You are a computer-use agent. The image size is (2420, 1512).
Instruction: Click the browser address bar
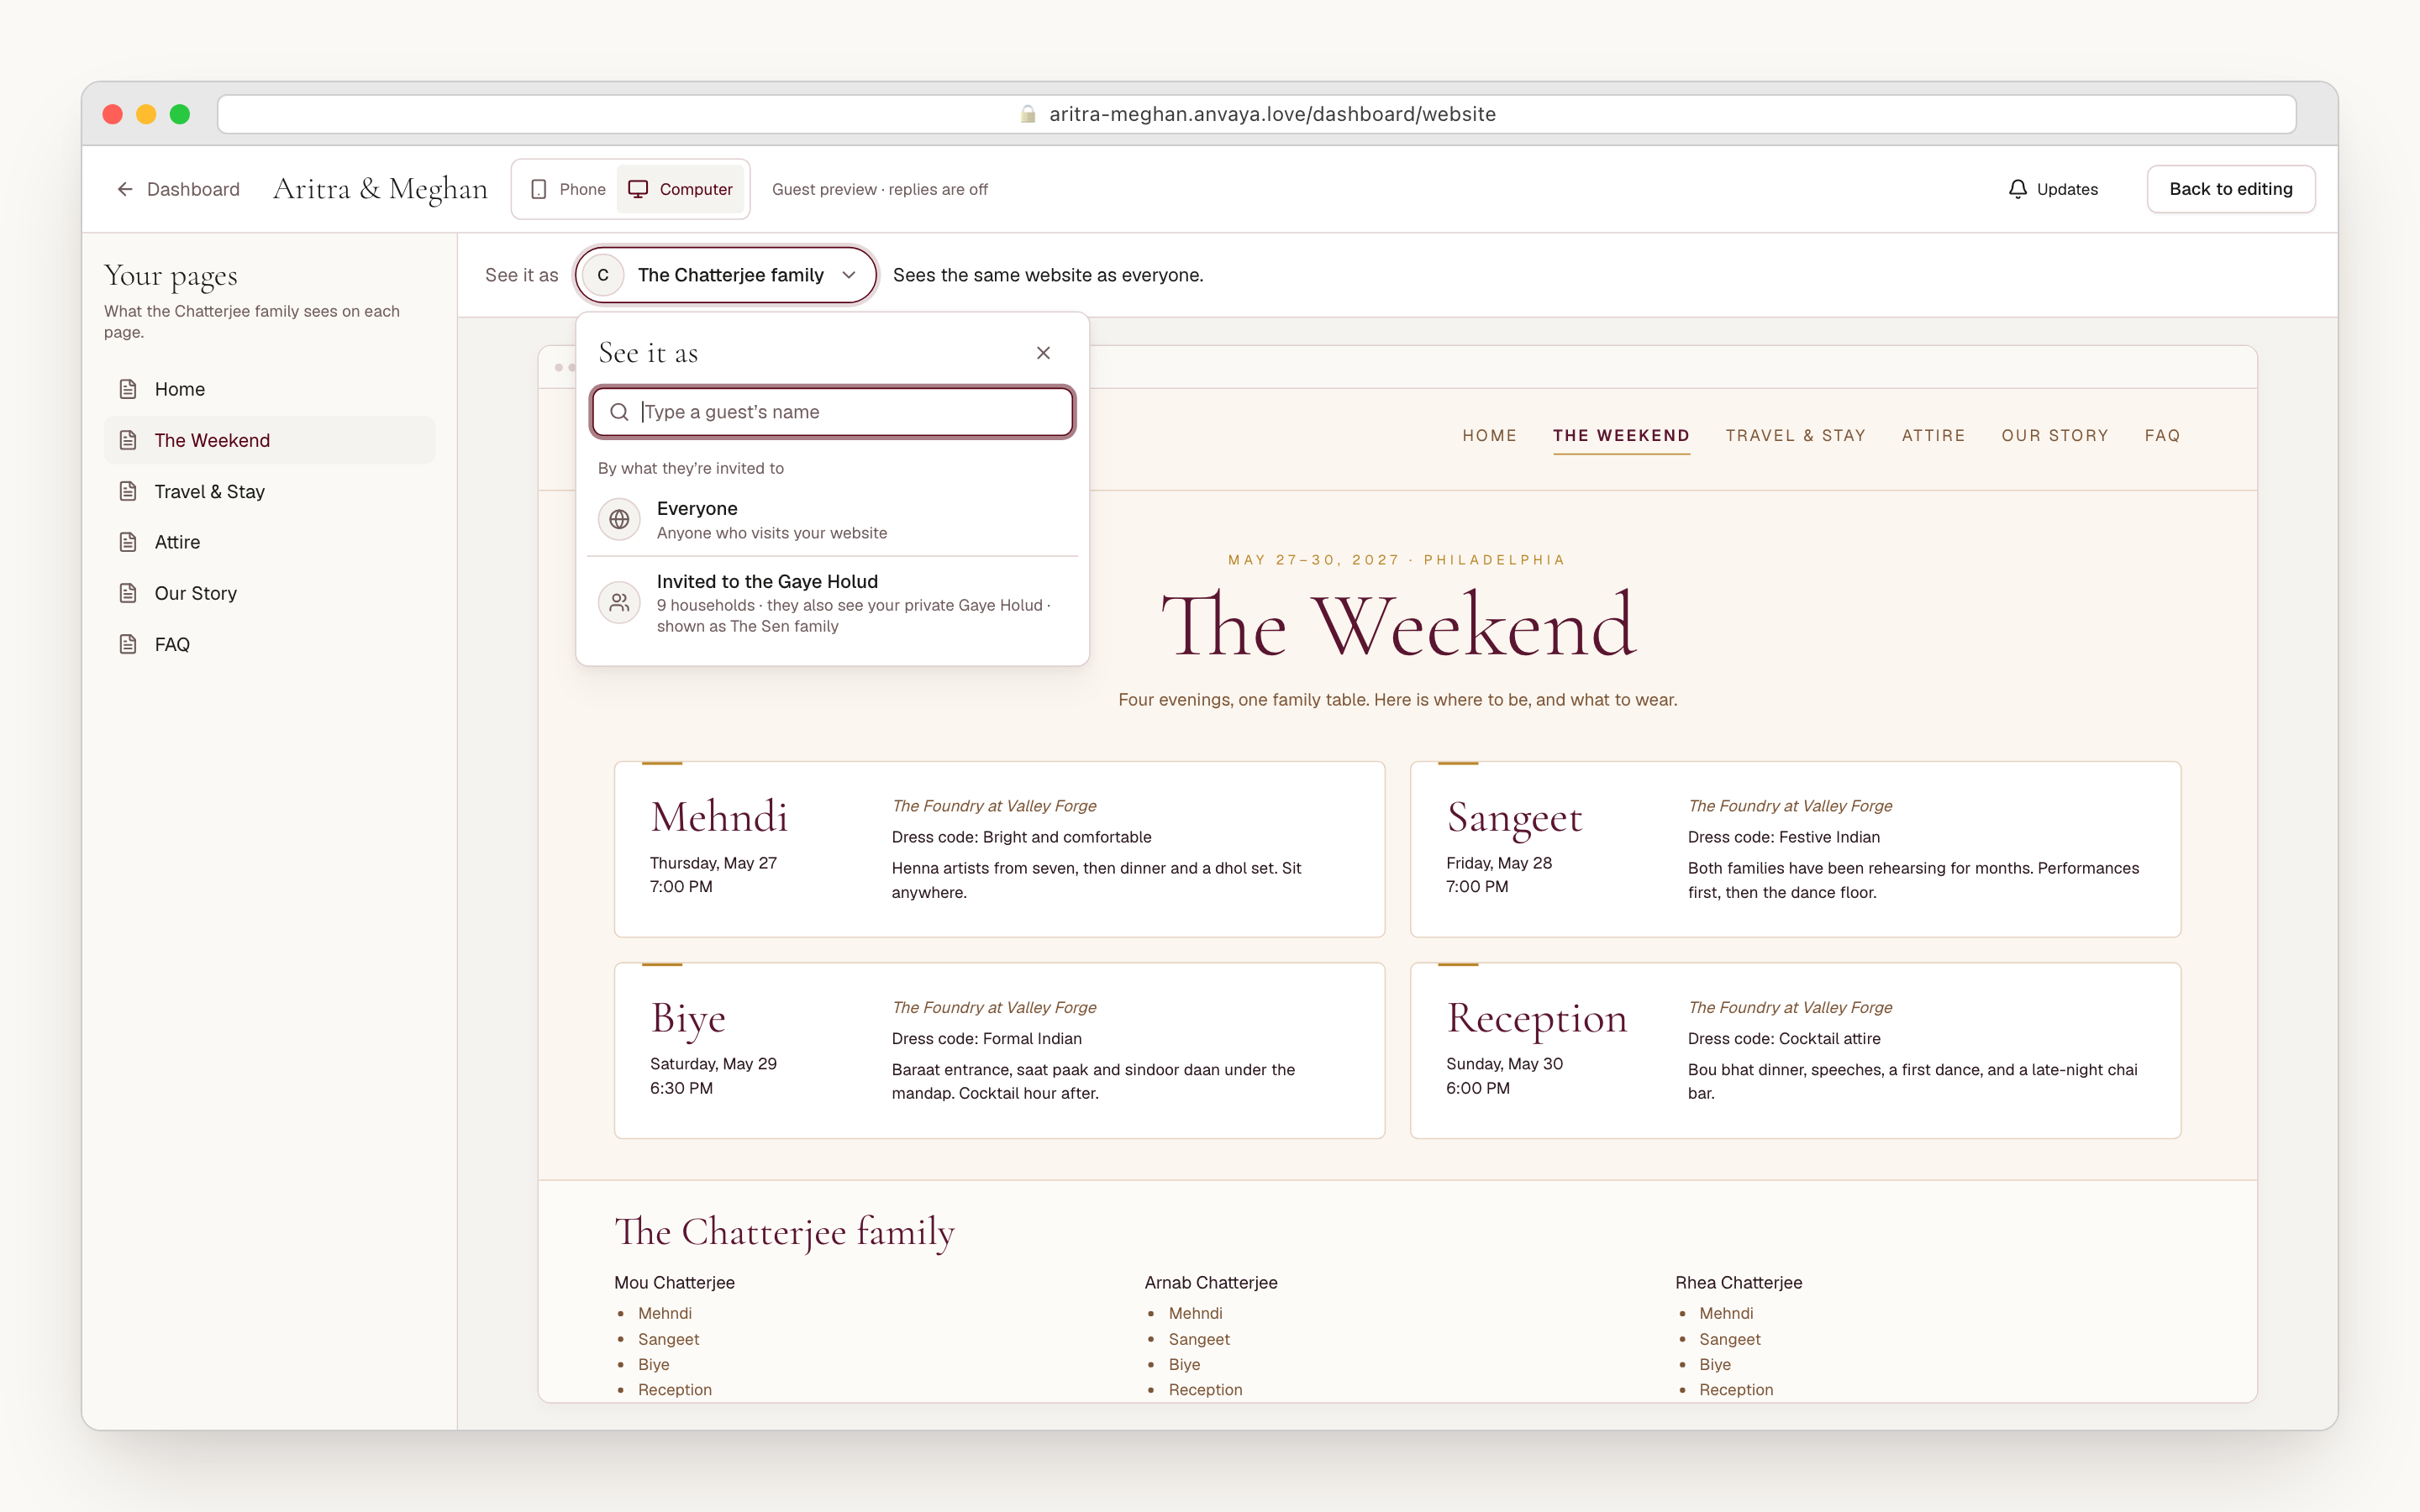coord(1256,114)
